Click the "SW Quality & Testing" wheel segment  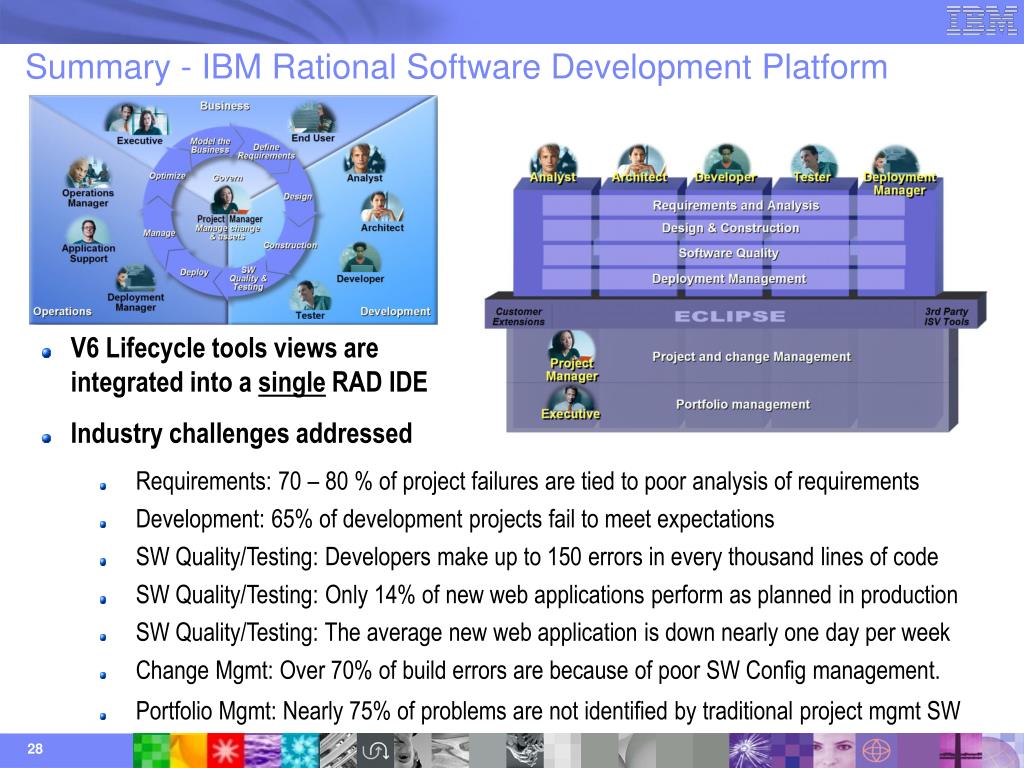click(248, 278)
